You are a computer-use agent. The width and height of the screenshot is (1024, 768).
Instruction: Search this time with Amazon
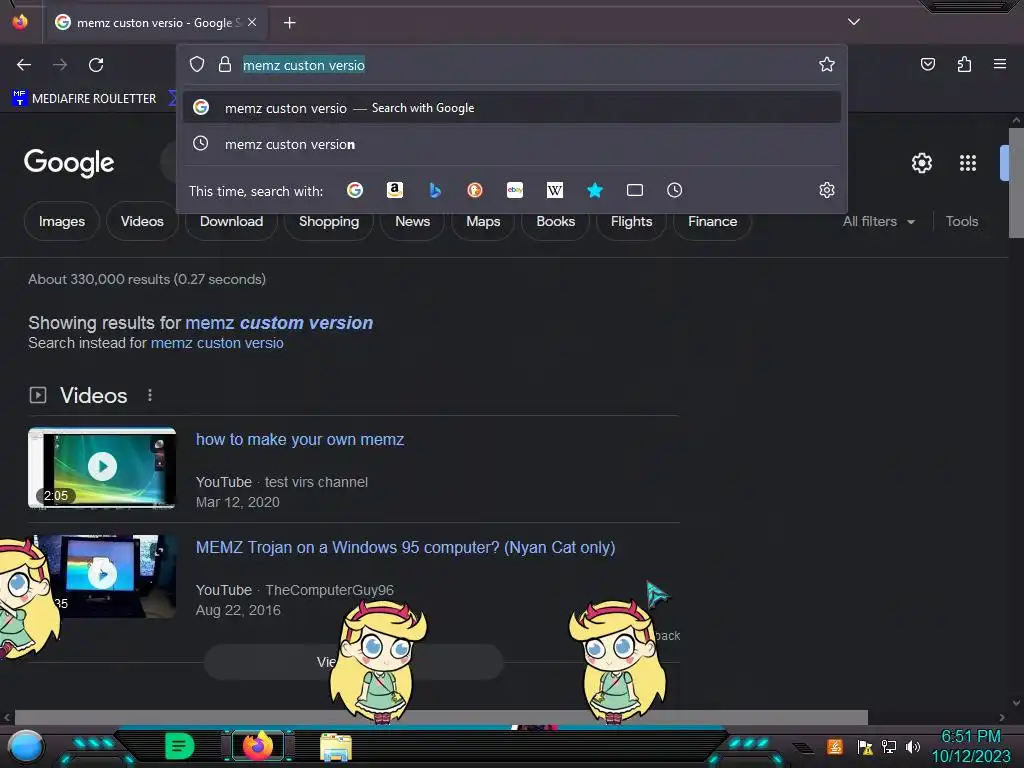[x=394, y=190]
